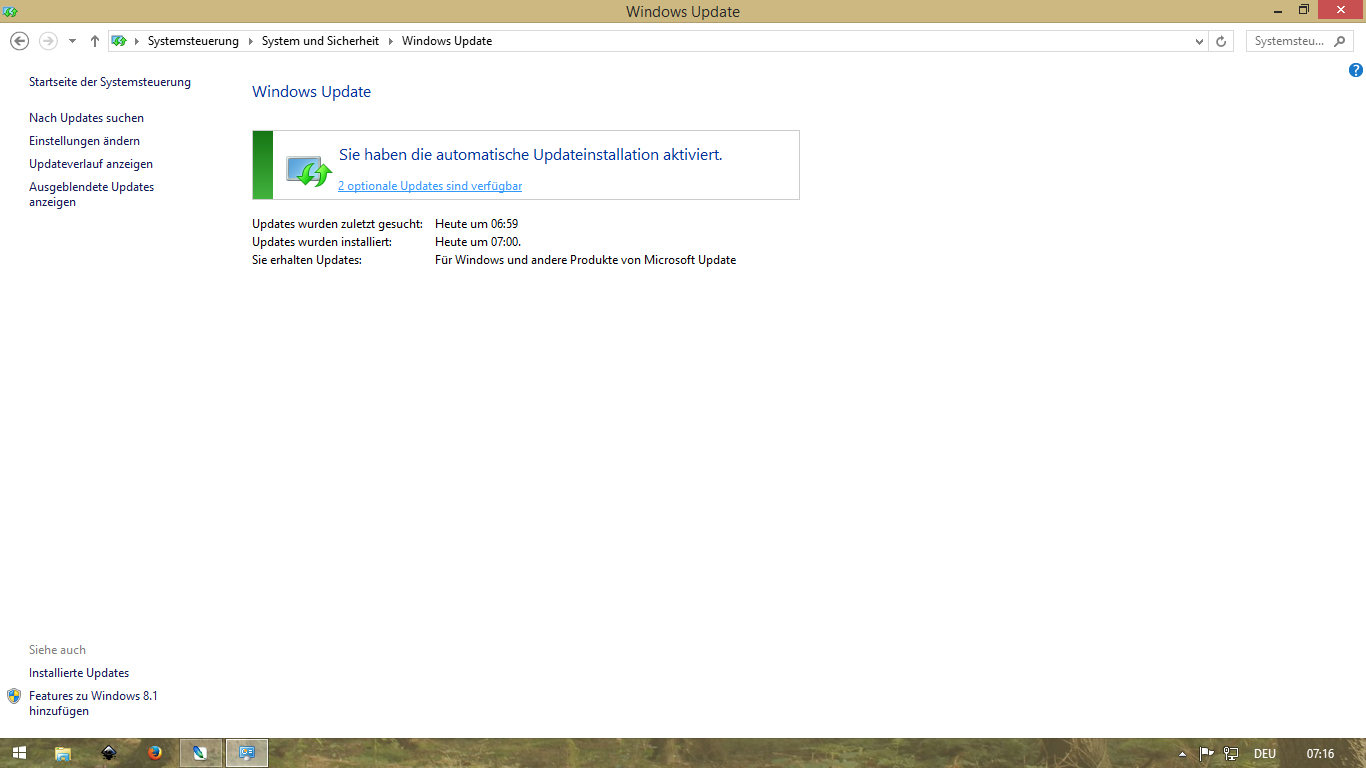Refresh the page with the reload icon
1366x768 pixels.
pos(1221,41)
